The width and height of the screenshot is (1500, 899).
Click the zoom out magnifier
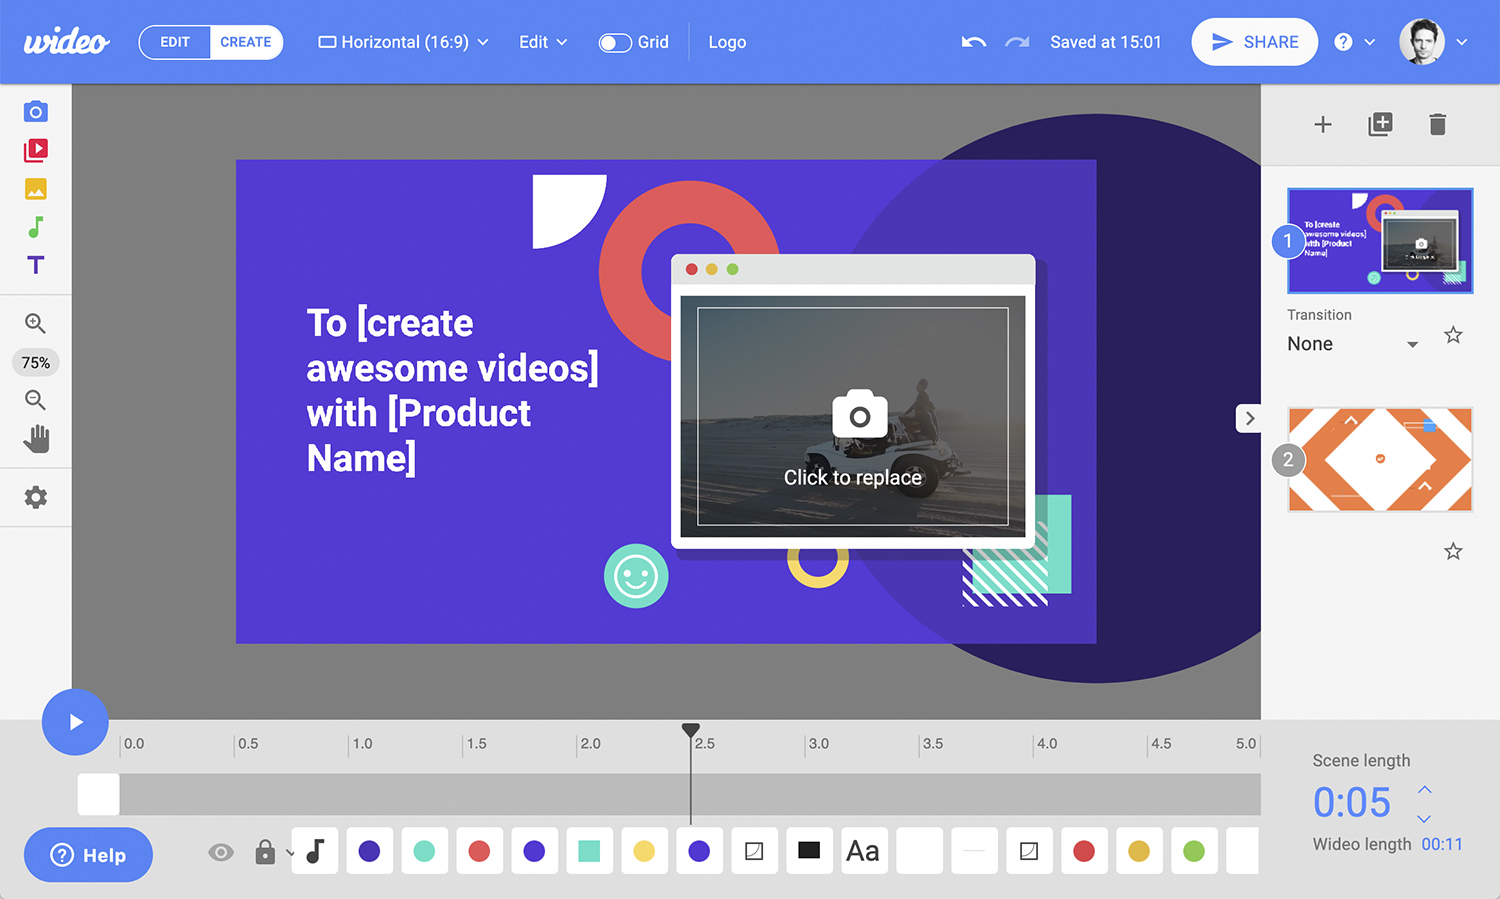35,400
